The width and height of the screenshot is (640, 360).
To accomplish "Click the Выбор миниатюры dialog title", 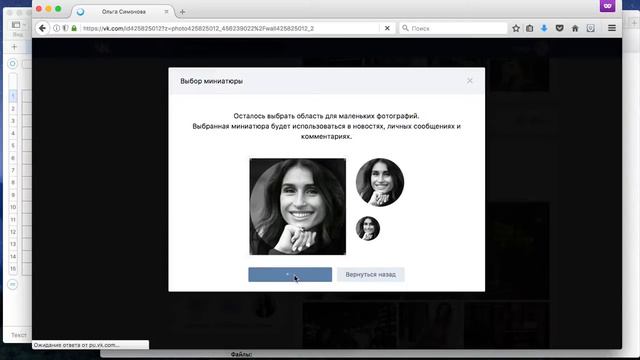I will point(211,81).
